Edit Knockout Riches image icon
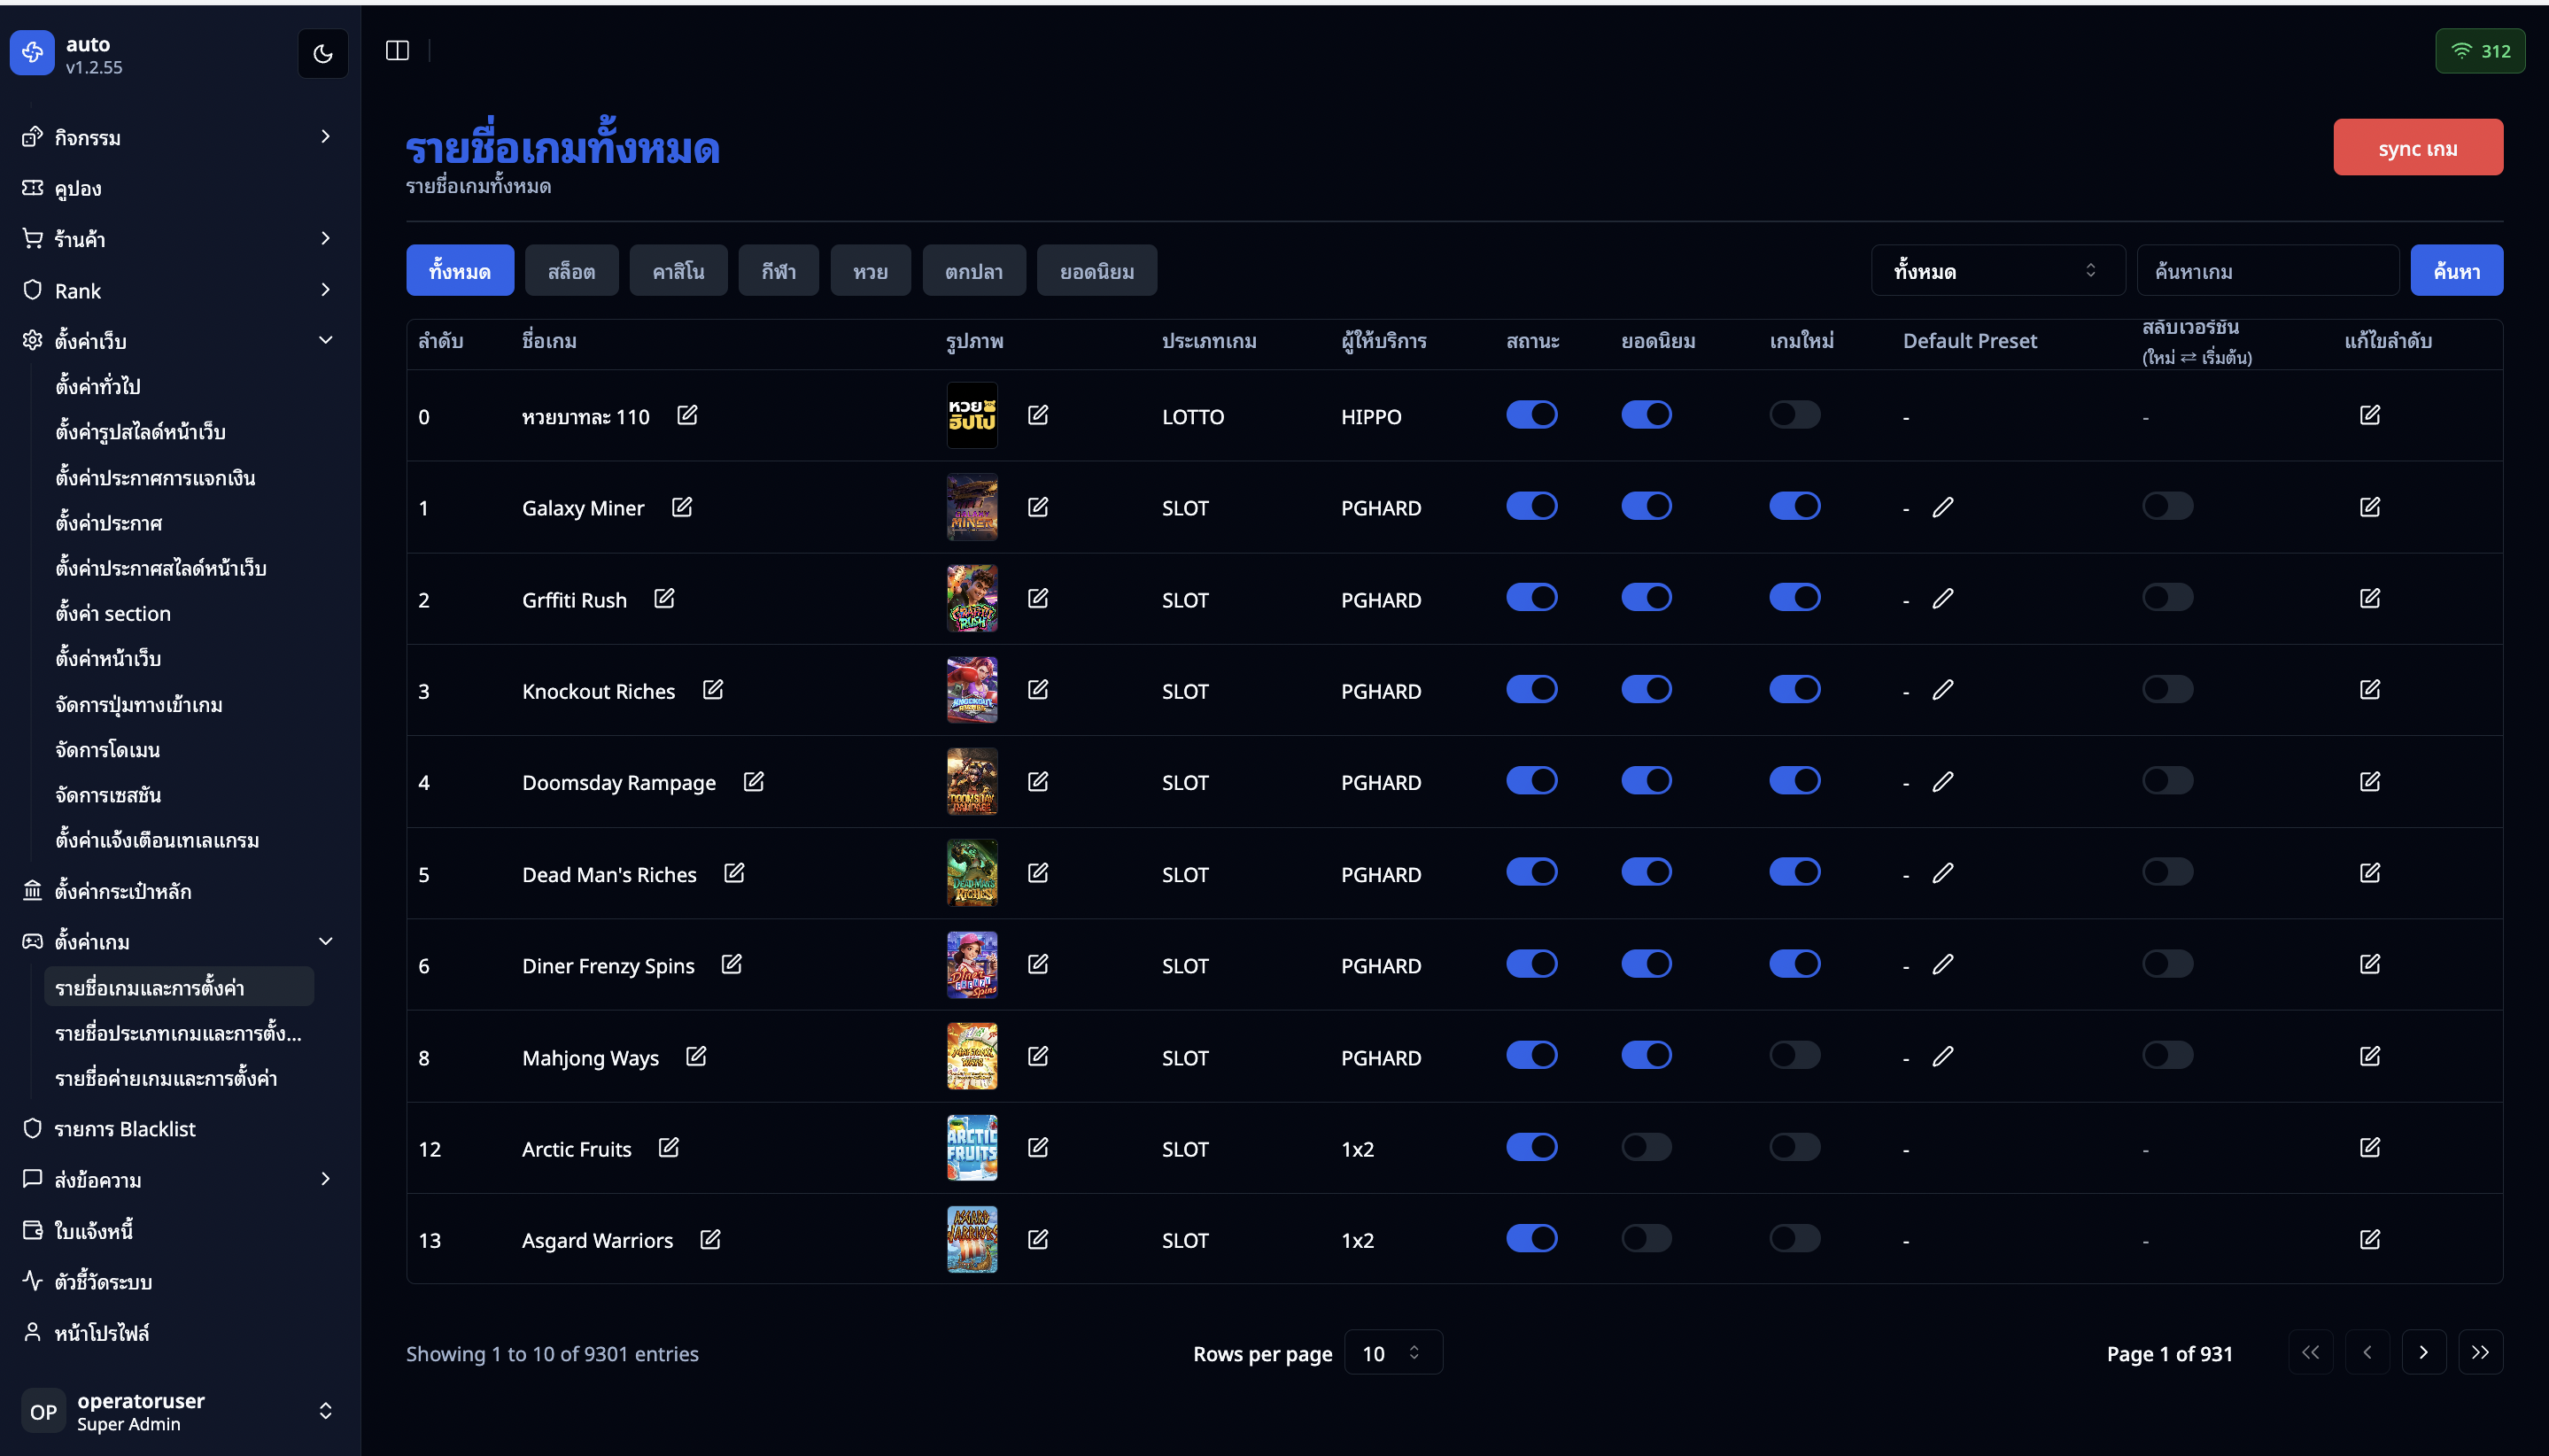 pos(1037,690)
